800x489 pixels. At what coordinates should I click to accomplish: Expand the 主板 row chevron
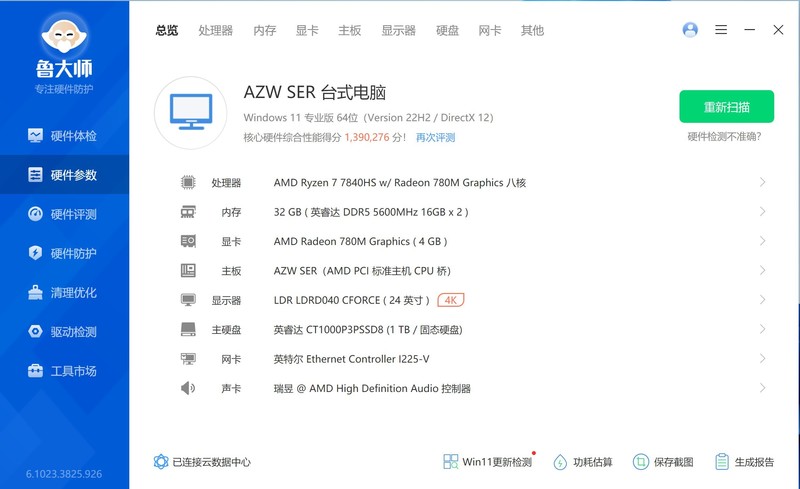coord(762,270)
